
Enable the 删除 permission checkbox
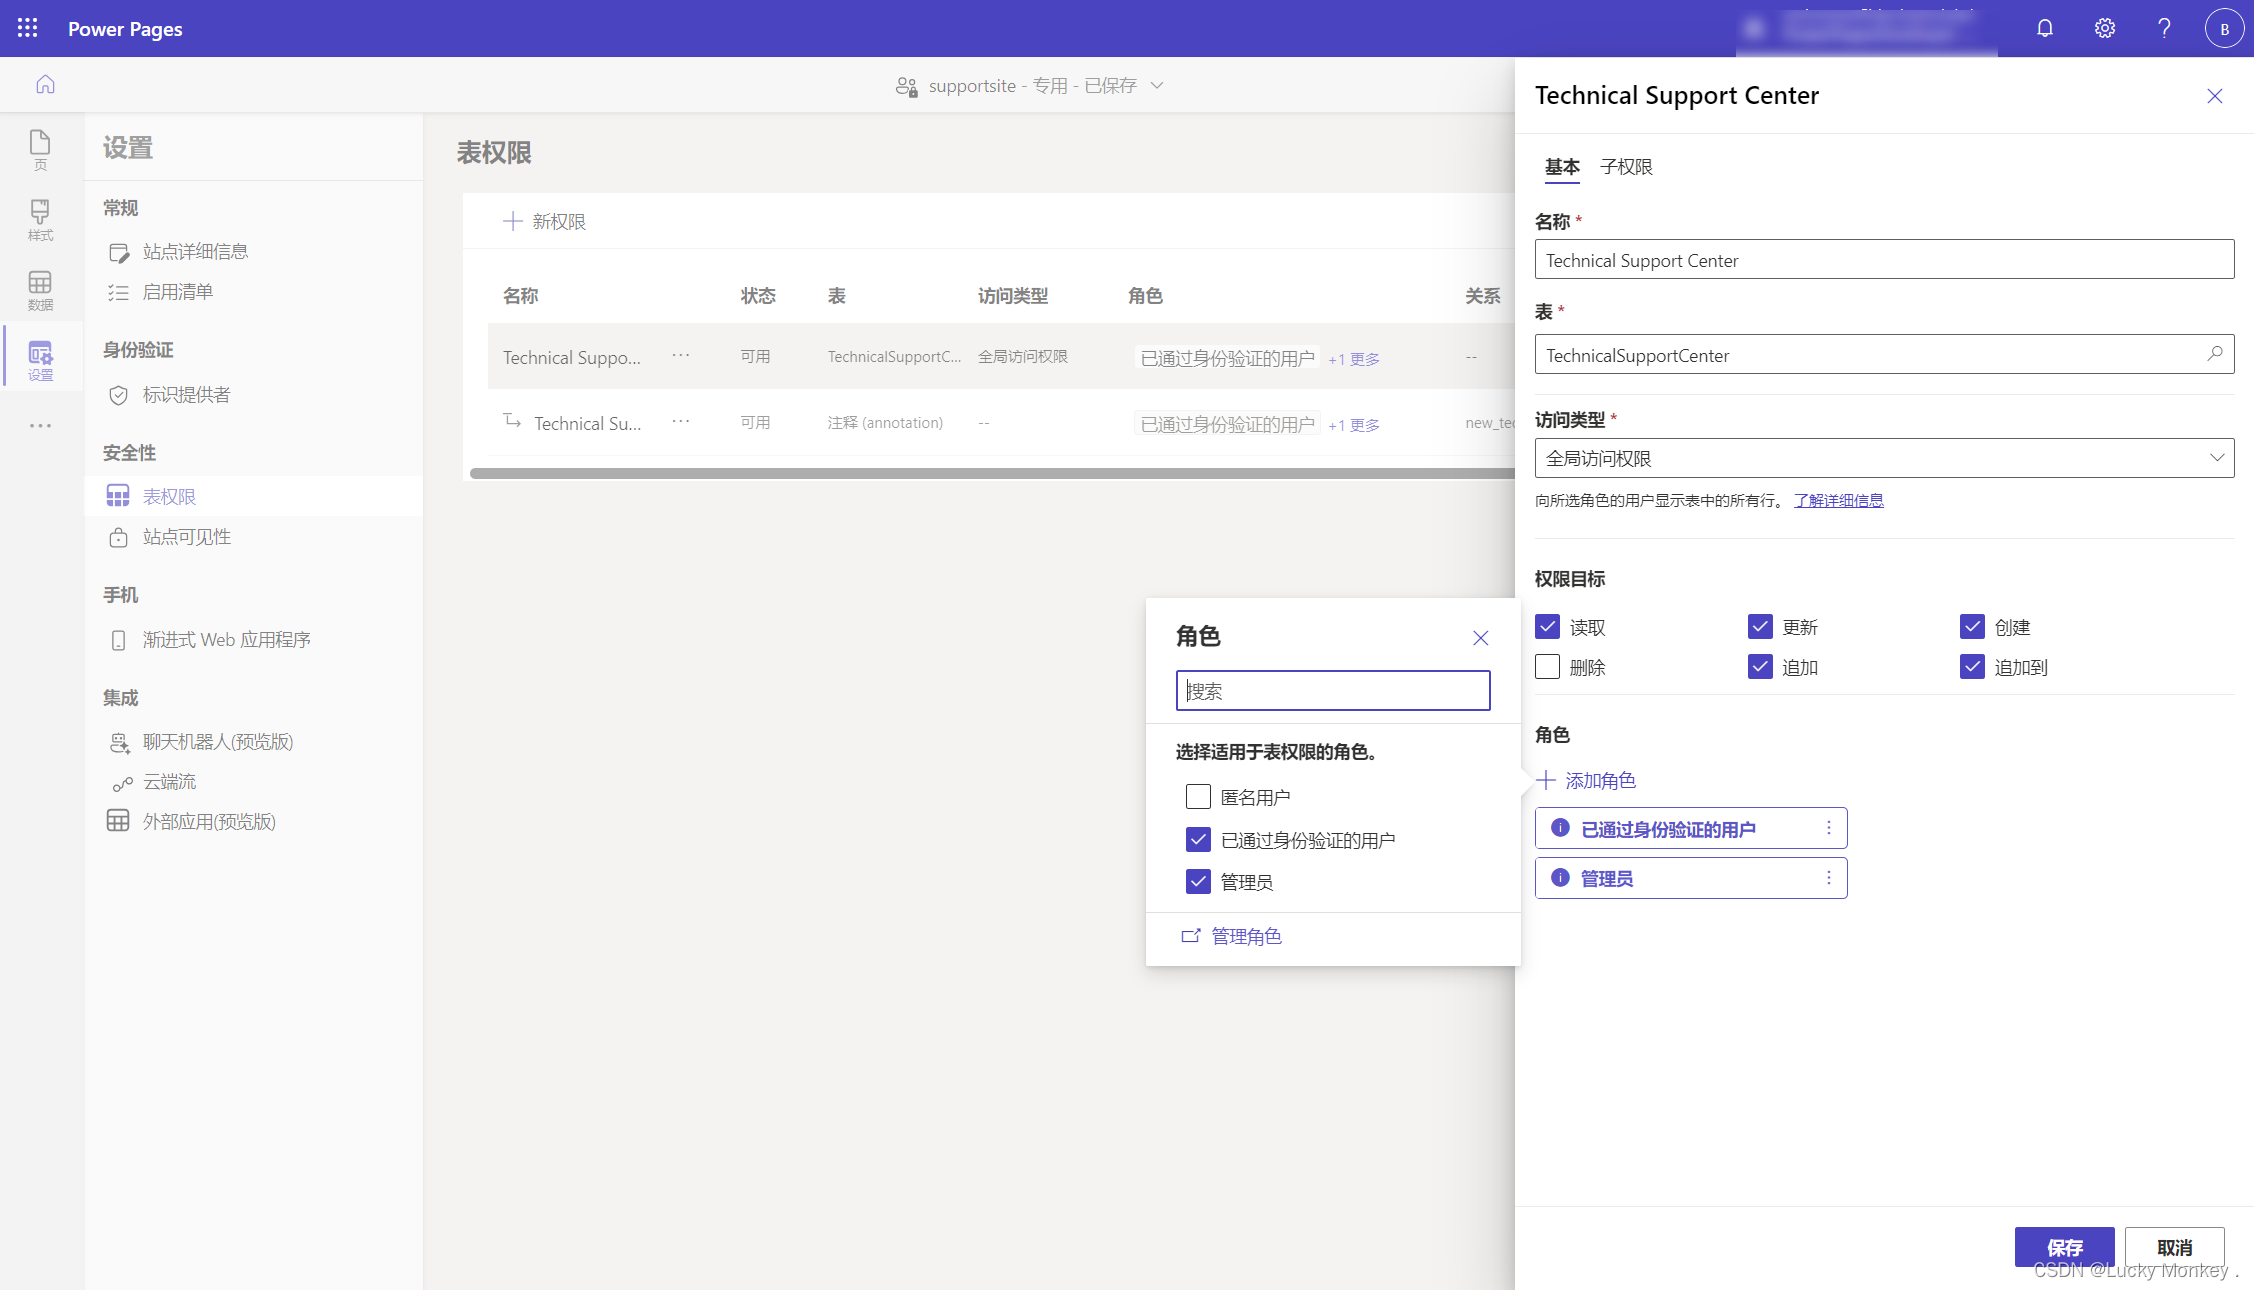point(1547,667)
